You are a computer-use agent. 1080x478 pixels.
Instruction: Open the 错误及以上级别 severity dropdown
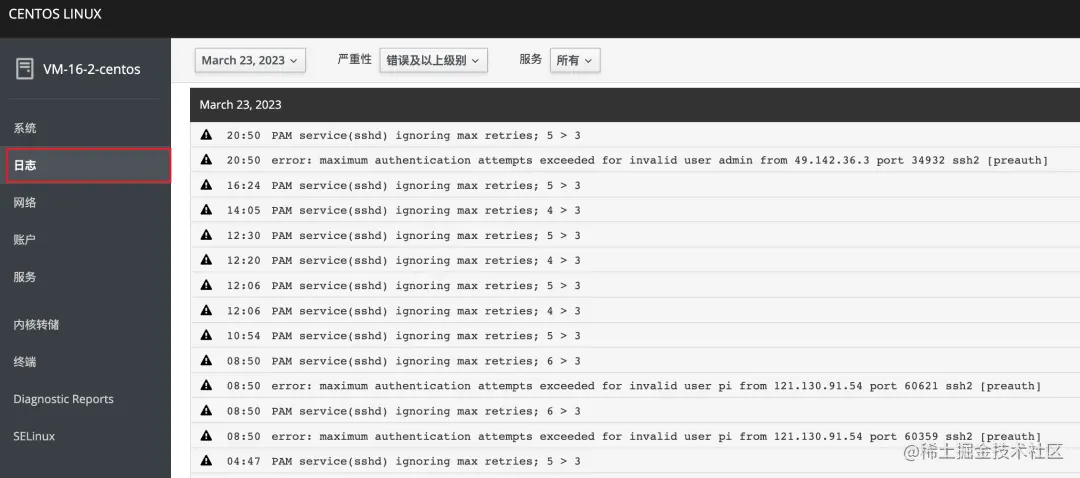coord(433,60)
